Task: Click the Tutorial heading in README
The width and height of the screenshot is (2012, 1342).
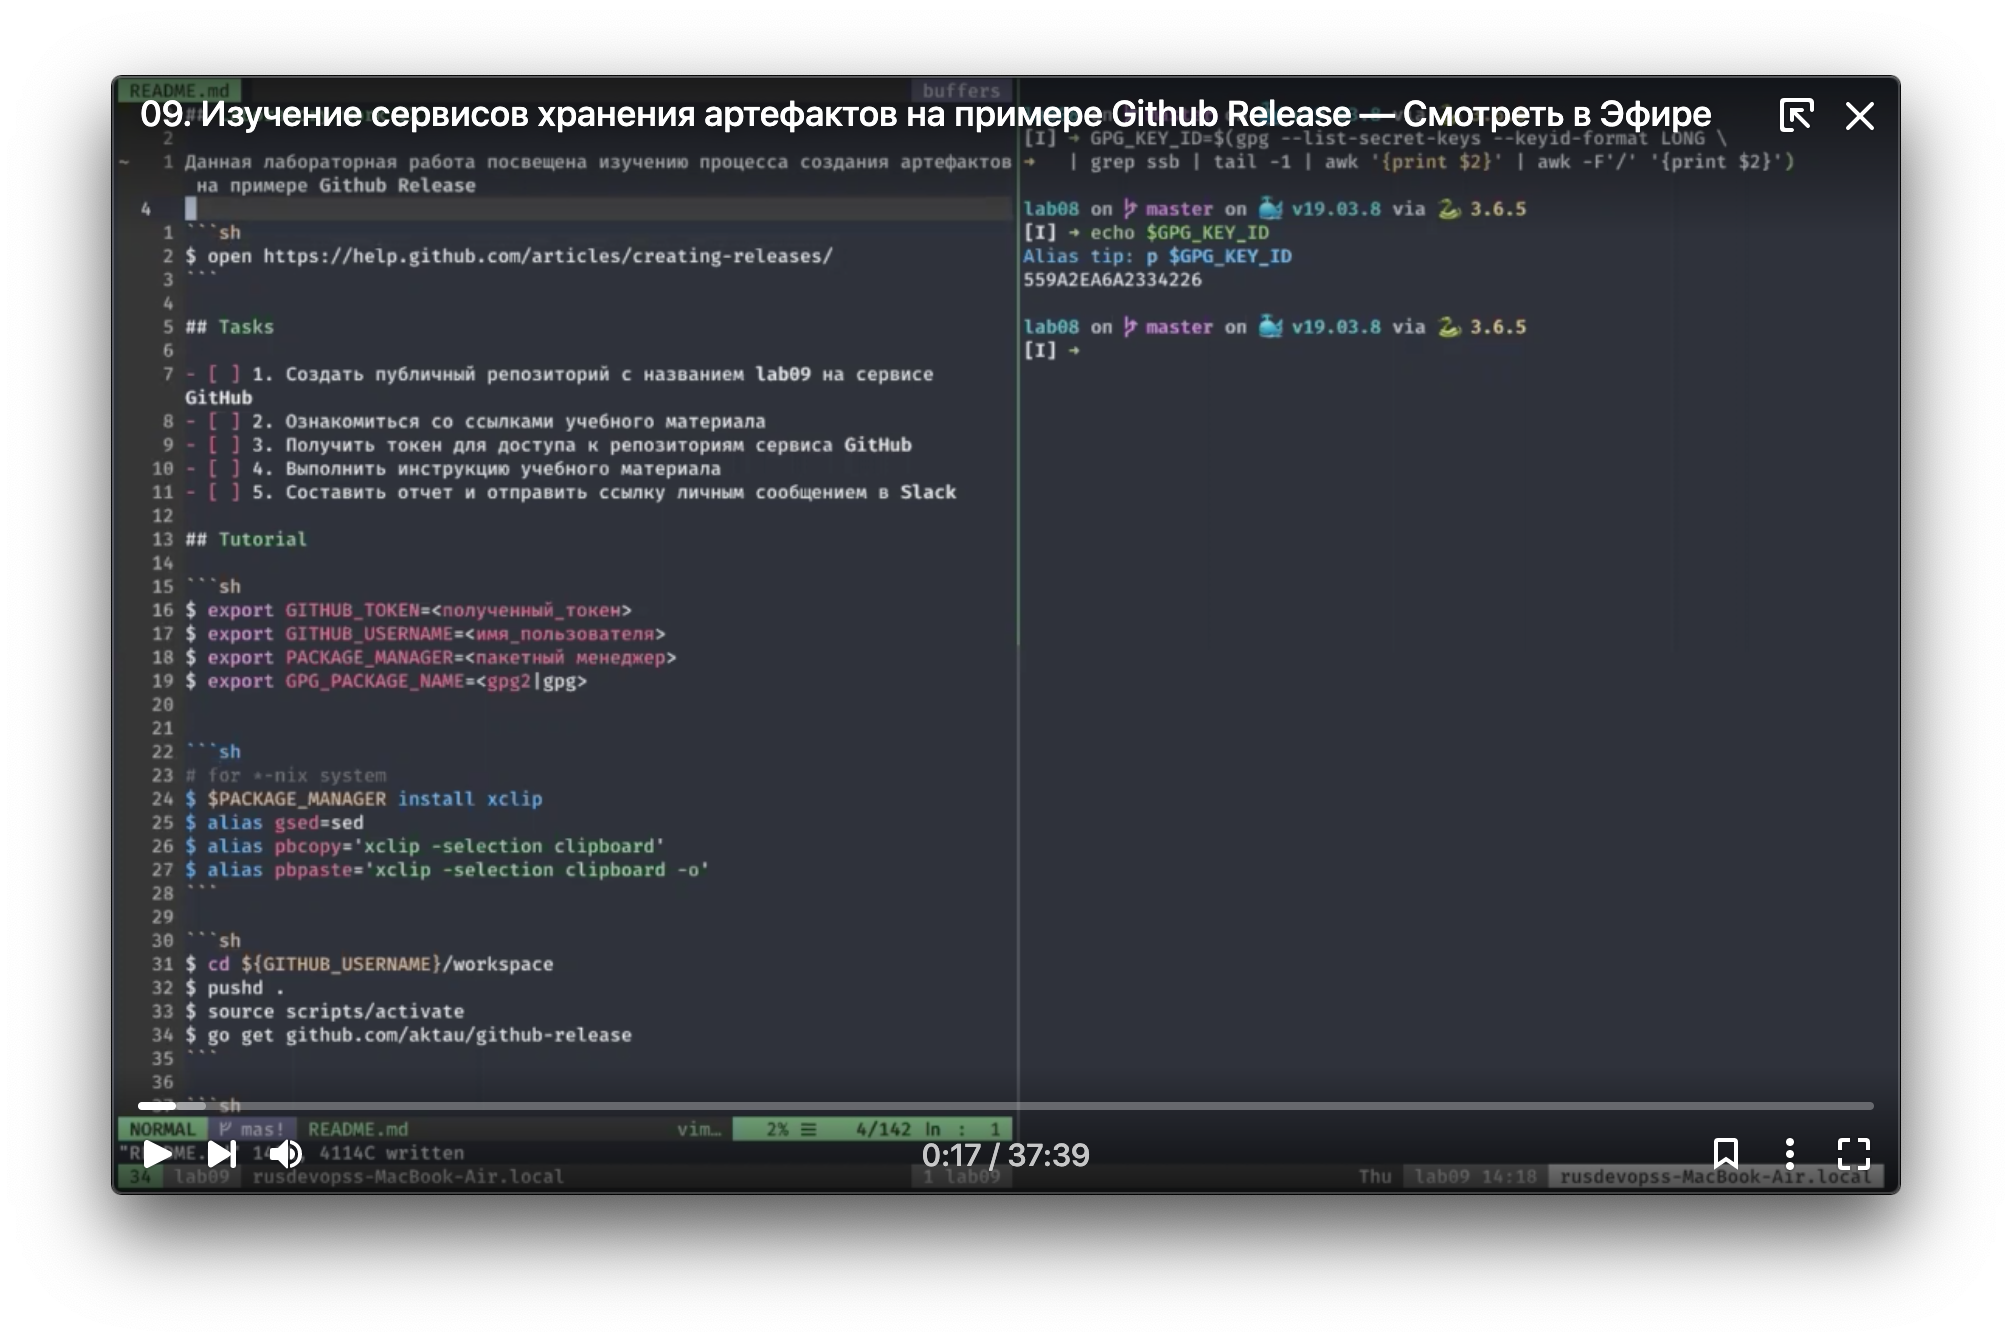Action: coord(261,539)
